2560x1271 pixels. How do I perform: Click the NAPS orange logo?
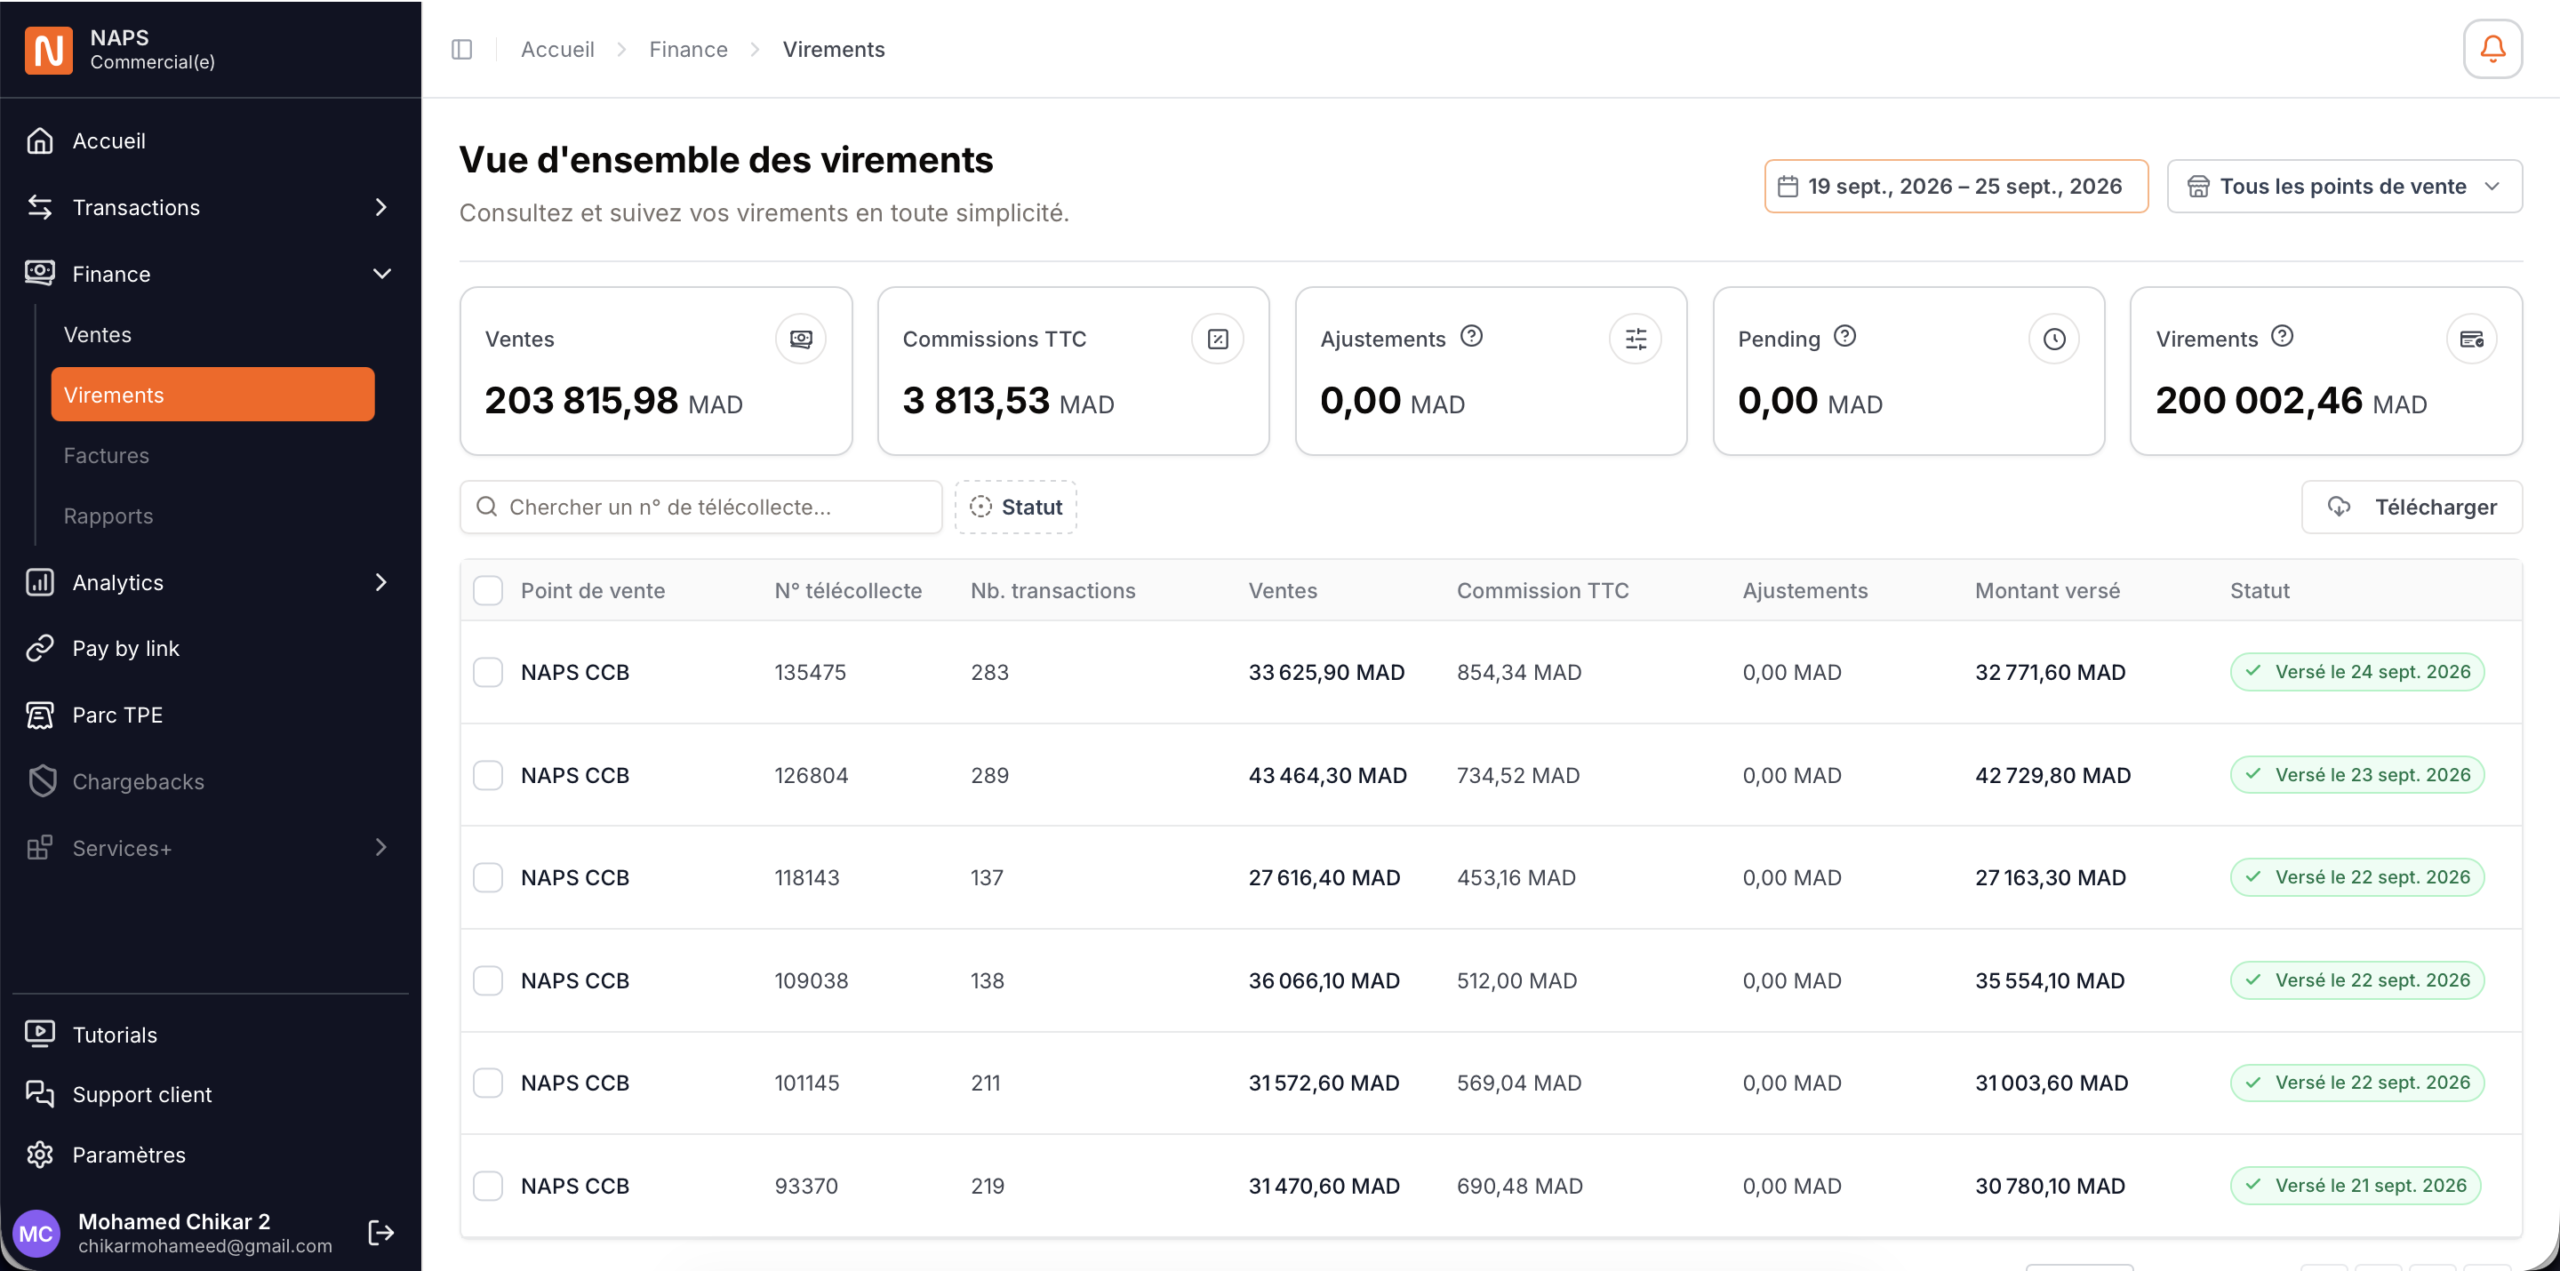49,49
